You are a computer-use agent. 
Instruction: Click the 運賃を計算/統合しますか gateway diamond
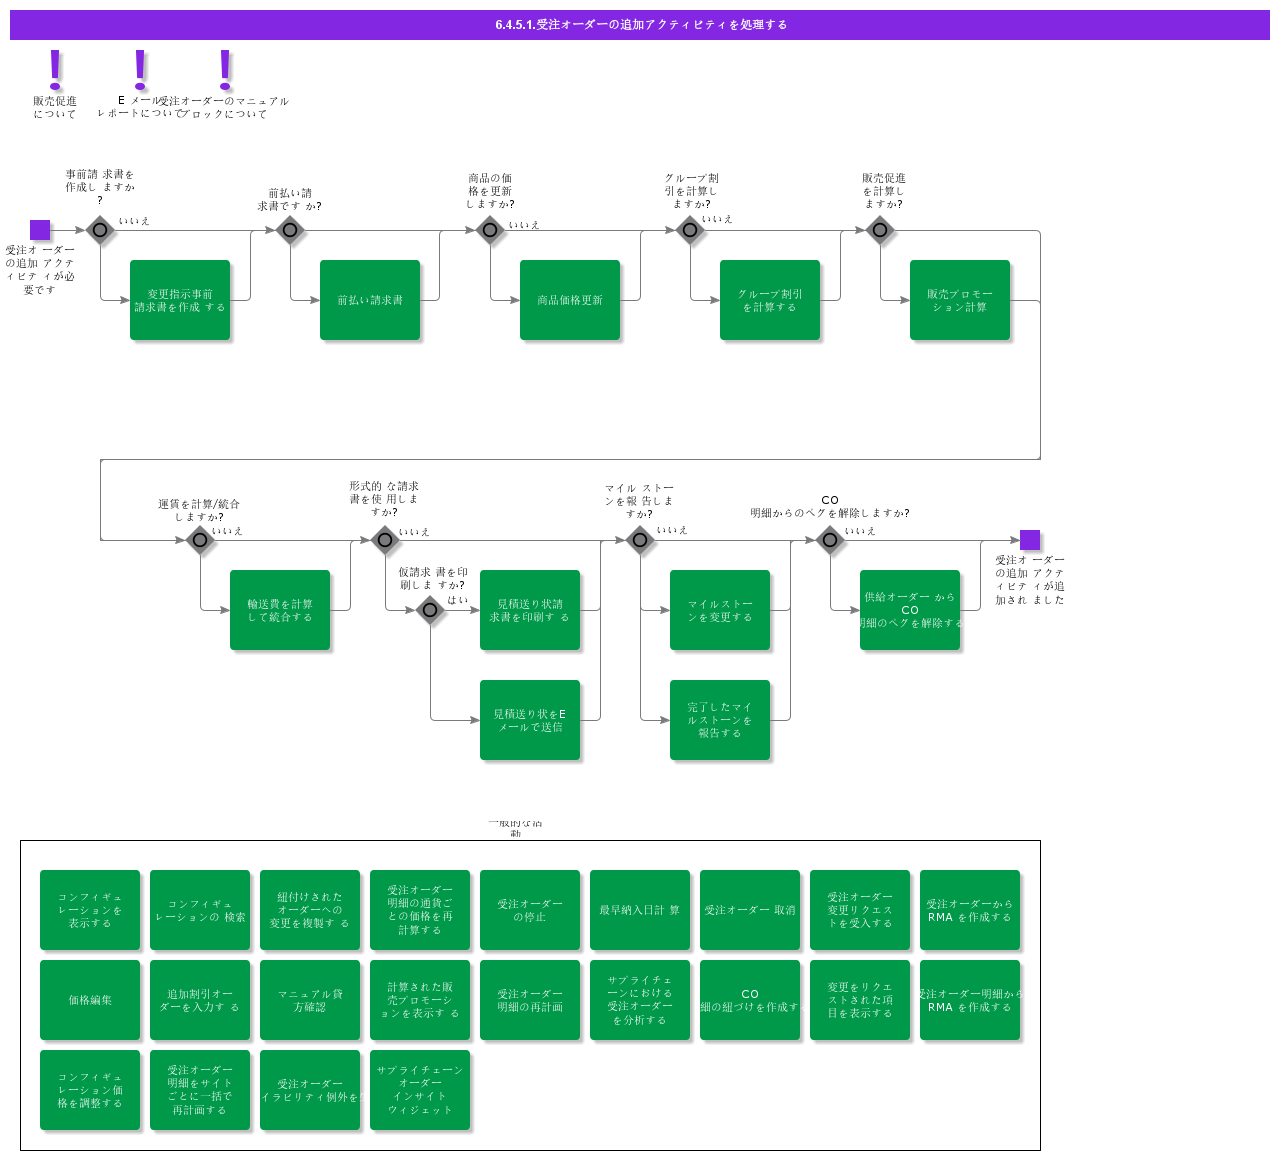pos(200,540)
